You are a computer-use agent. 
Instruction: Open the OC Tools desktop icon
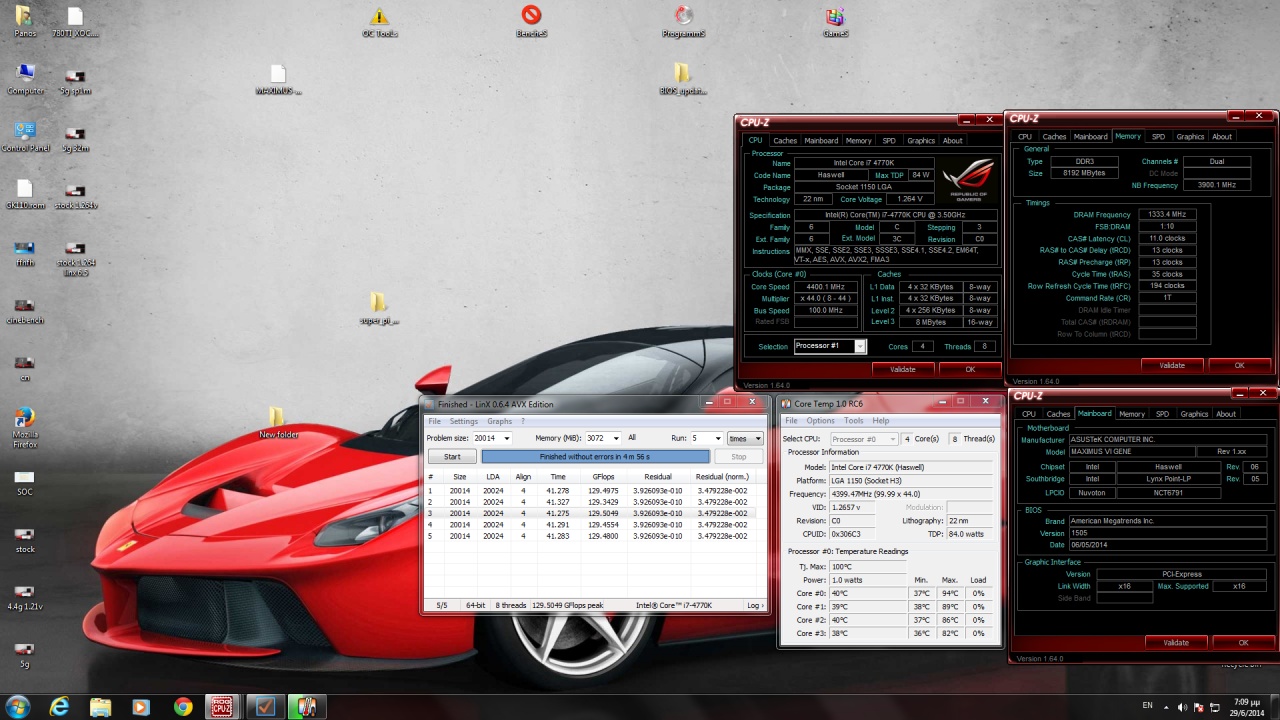[x=379, y=22]
